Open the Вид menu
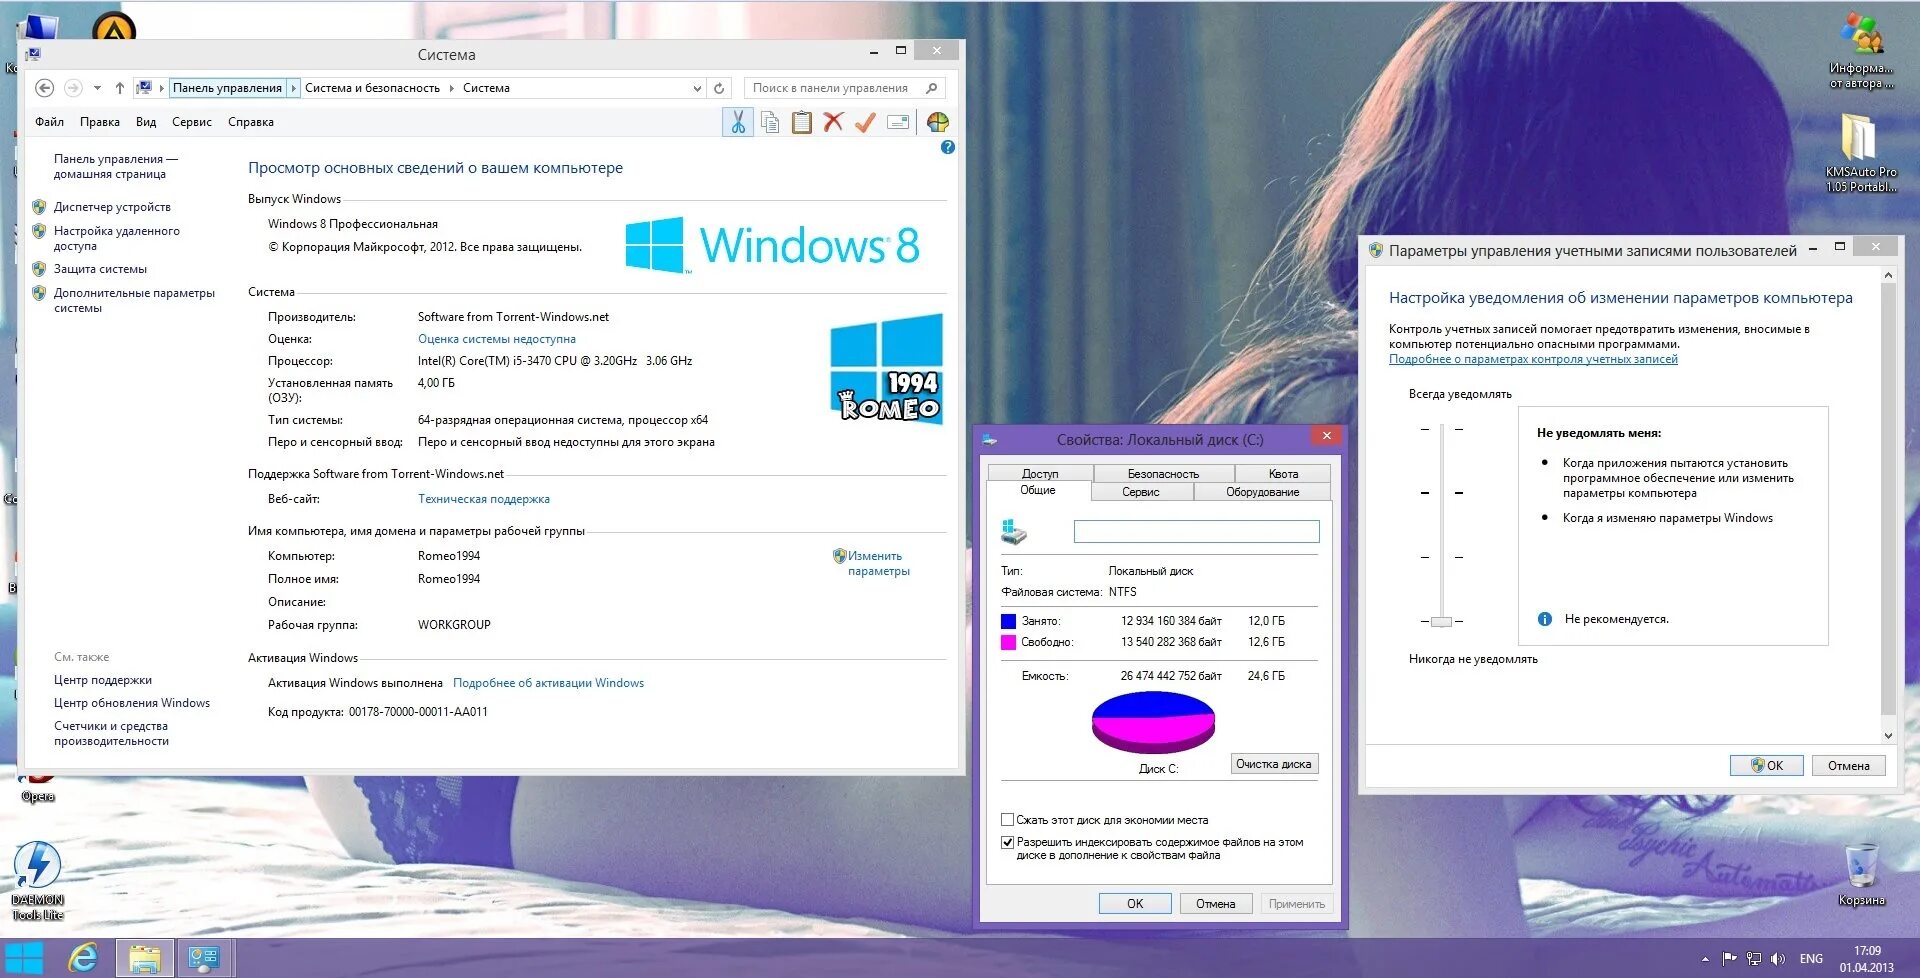The width and height of the screenshot is (1920, 978). point(146,122)
